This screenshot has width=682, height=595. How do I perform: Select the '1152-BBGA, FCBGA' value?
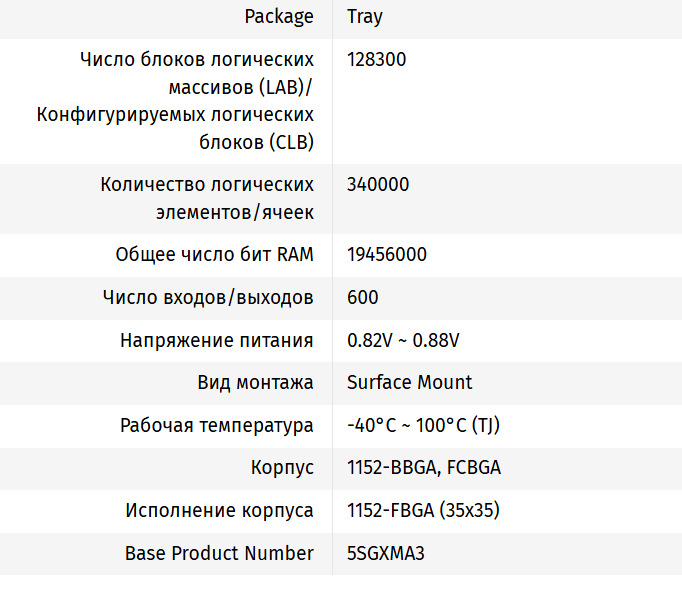click(x=424, y=468)
